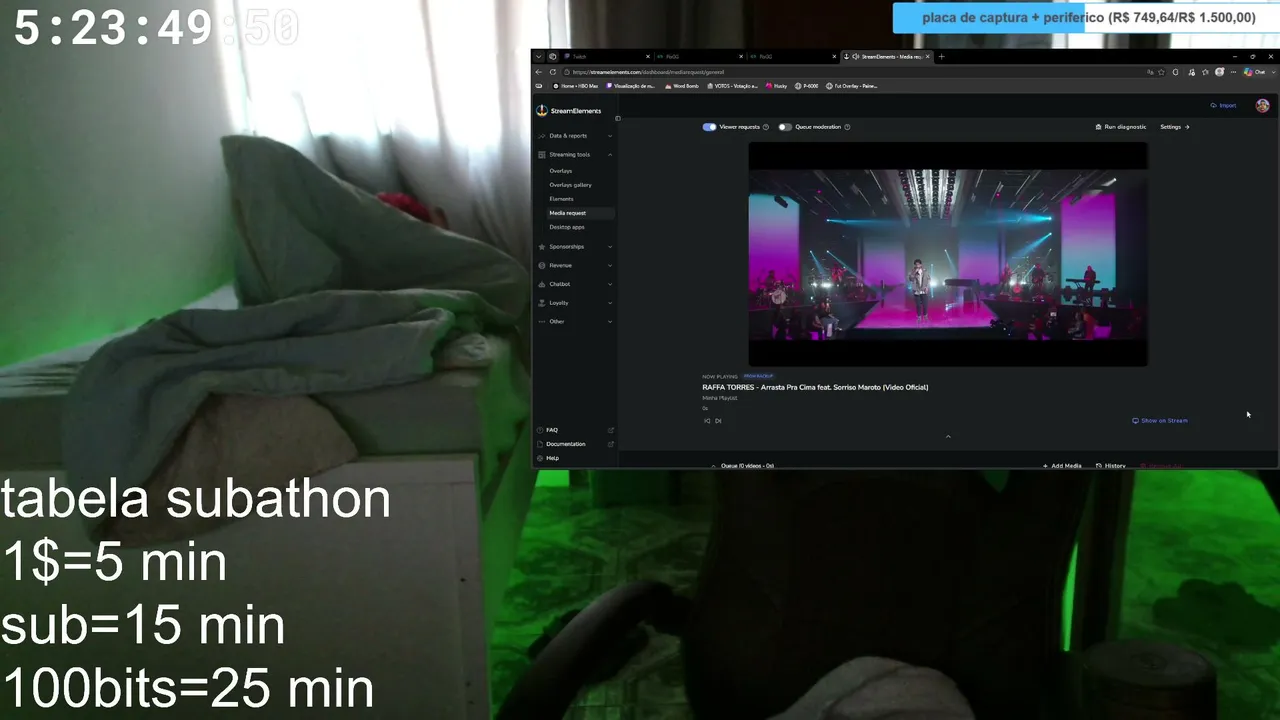Open the browser three-dot menu
This screenshot has height=720, width=1280.
point(1233,72)
